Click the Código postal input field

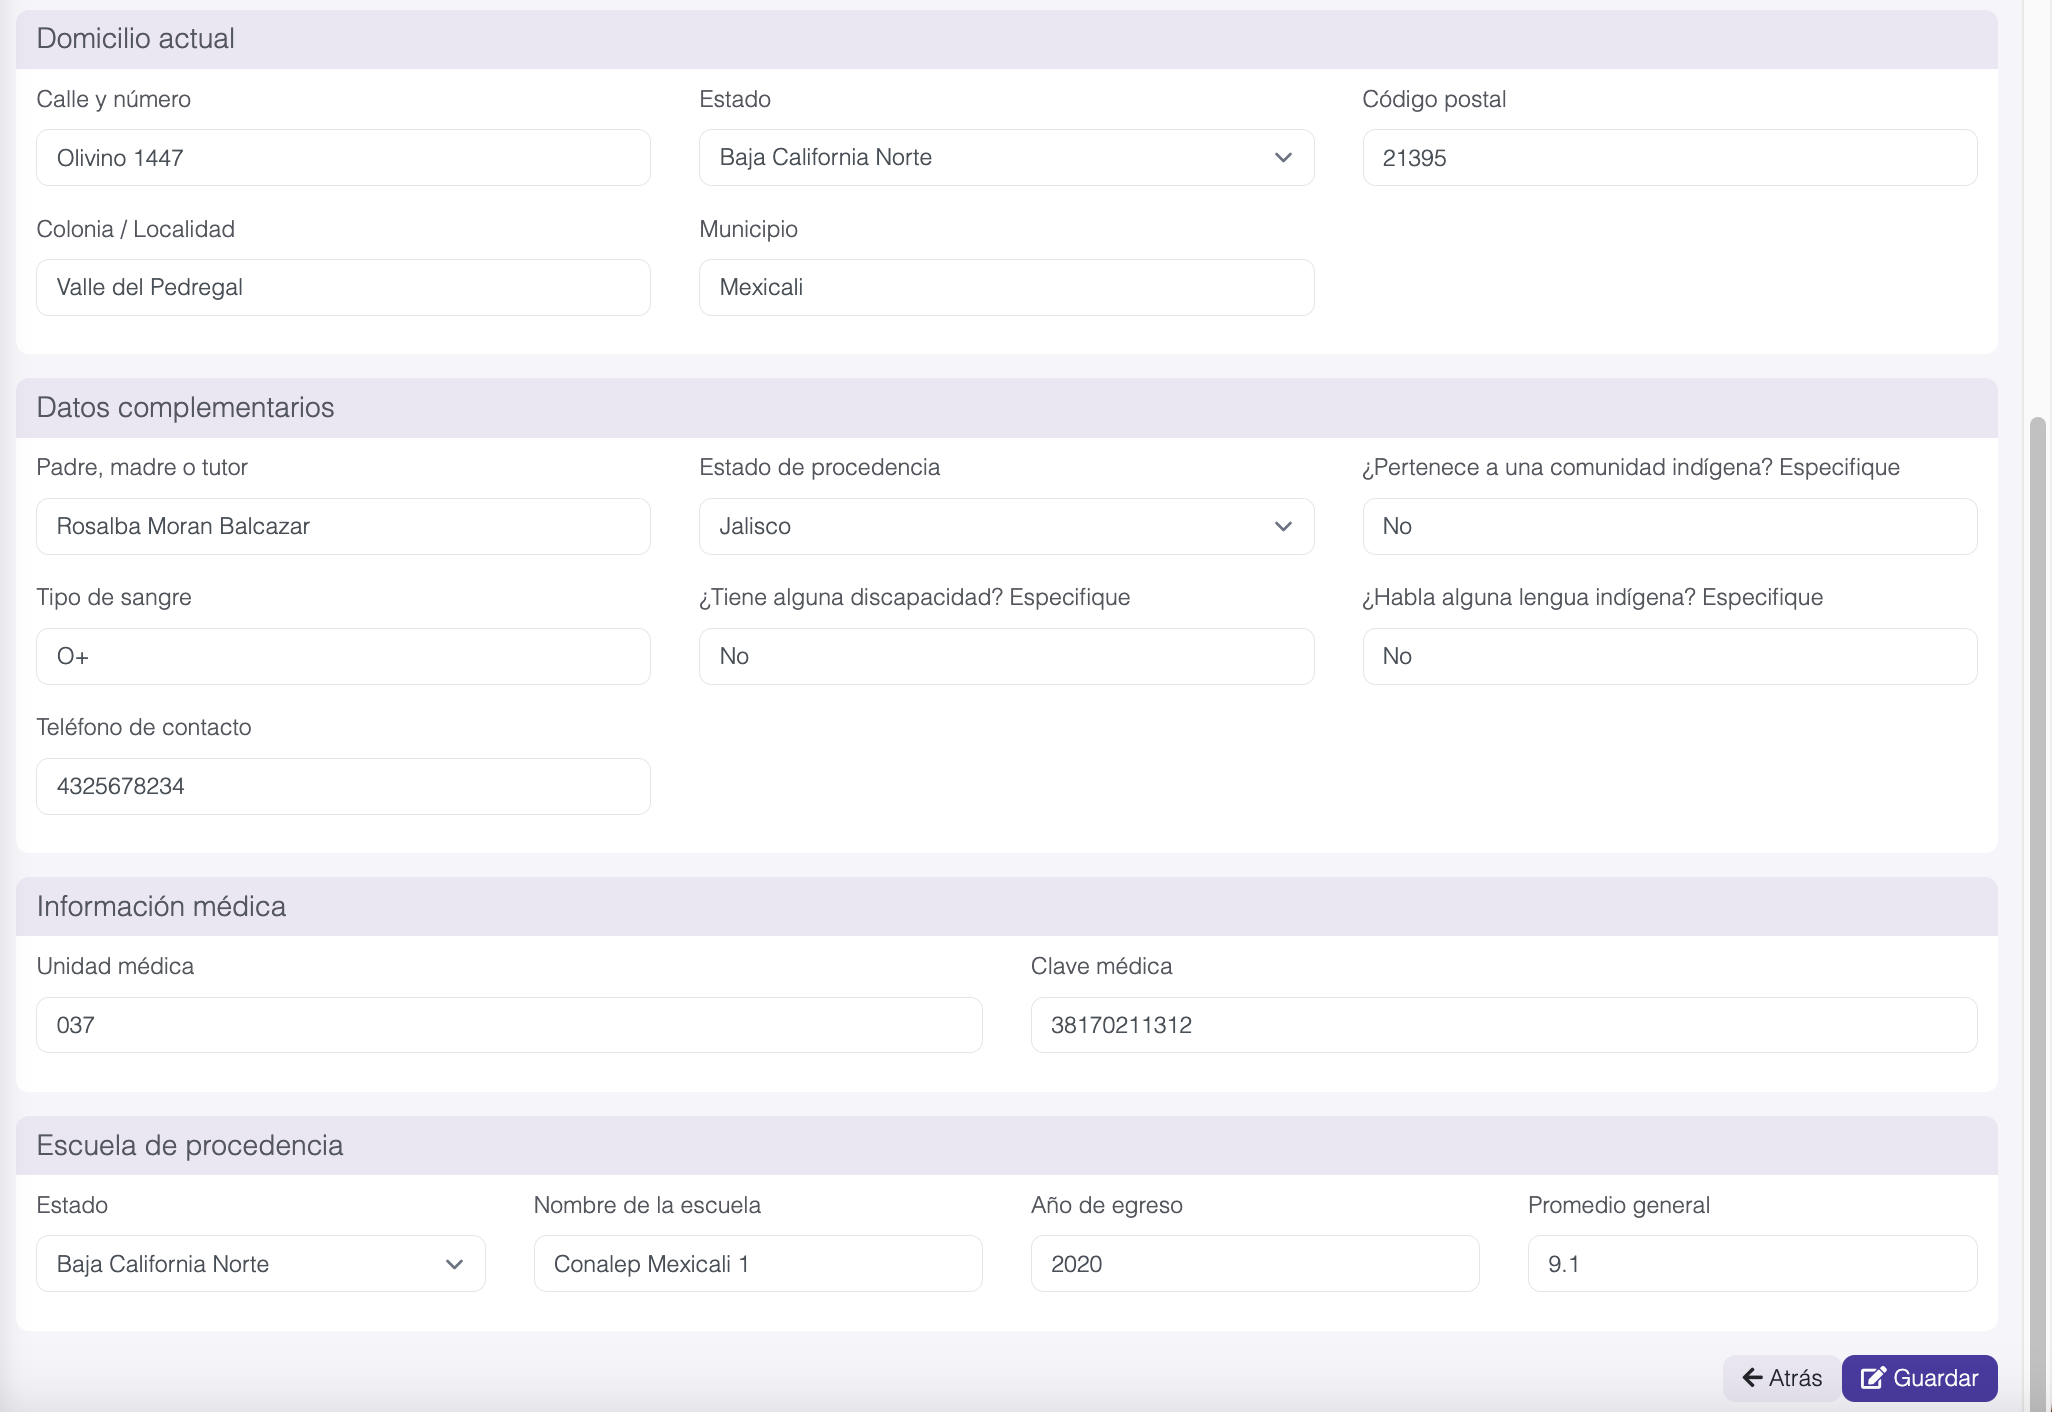coord(1669,157)
